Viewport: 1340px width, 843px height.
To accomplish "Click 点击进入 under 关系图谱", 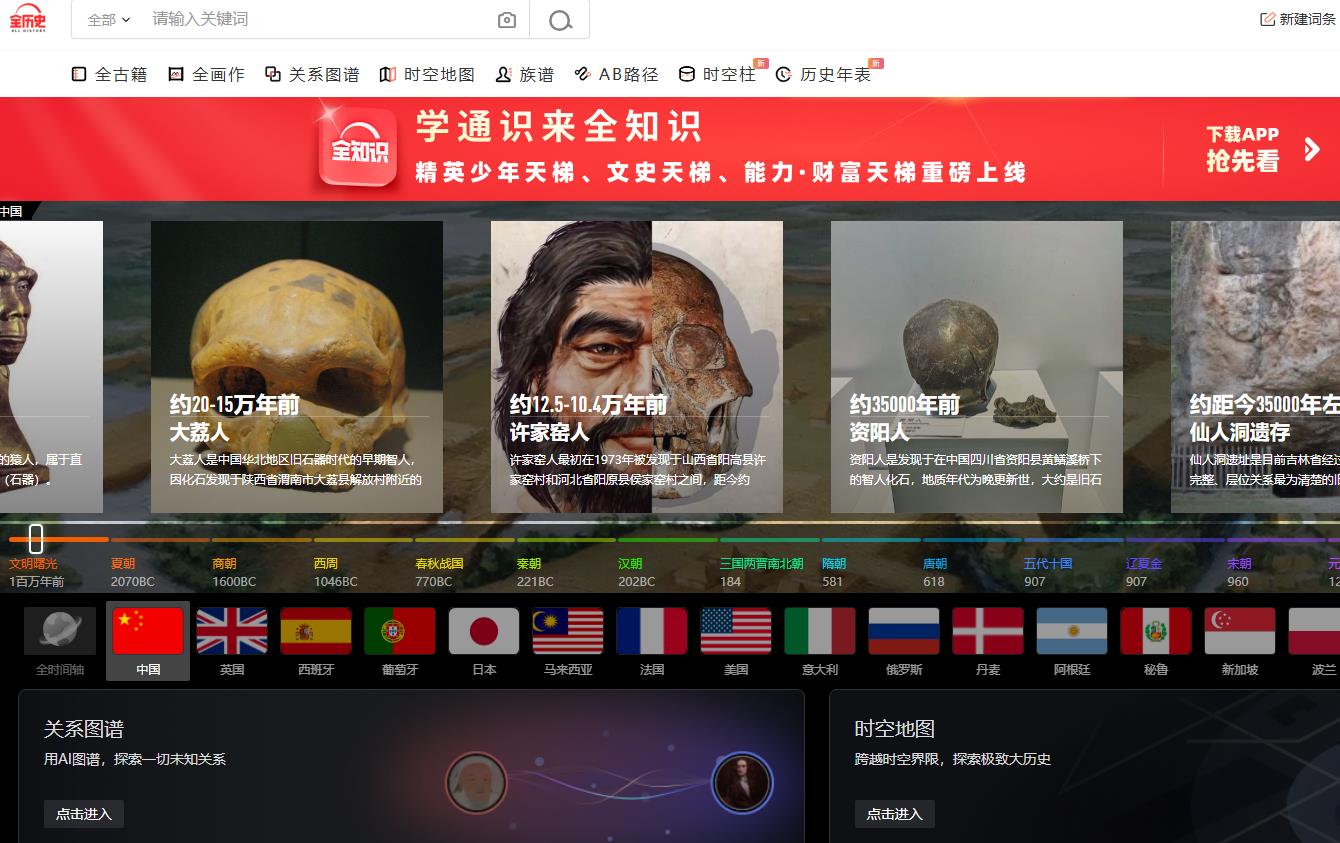I will click(x=84, y=814).
